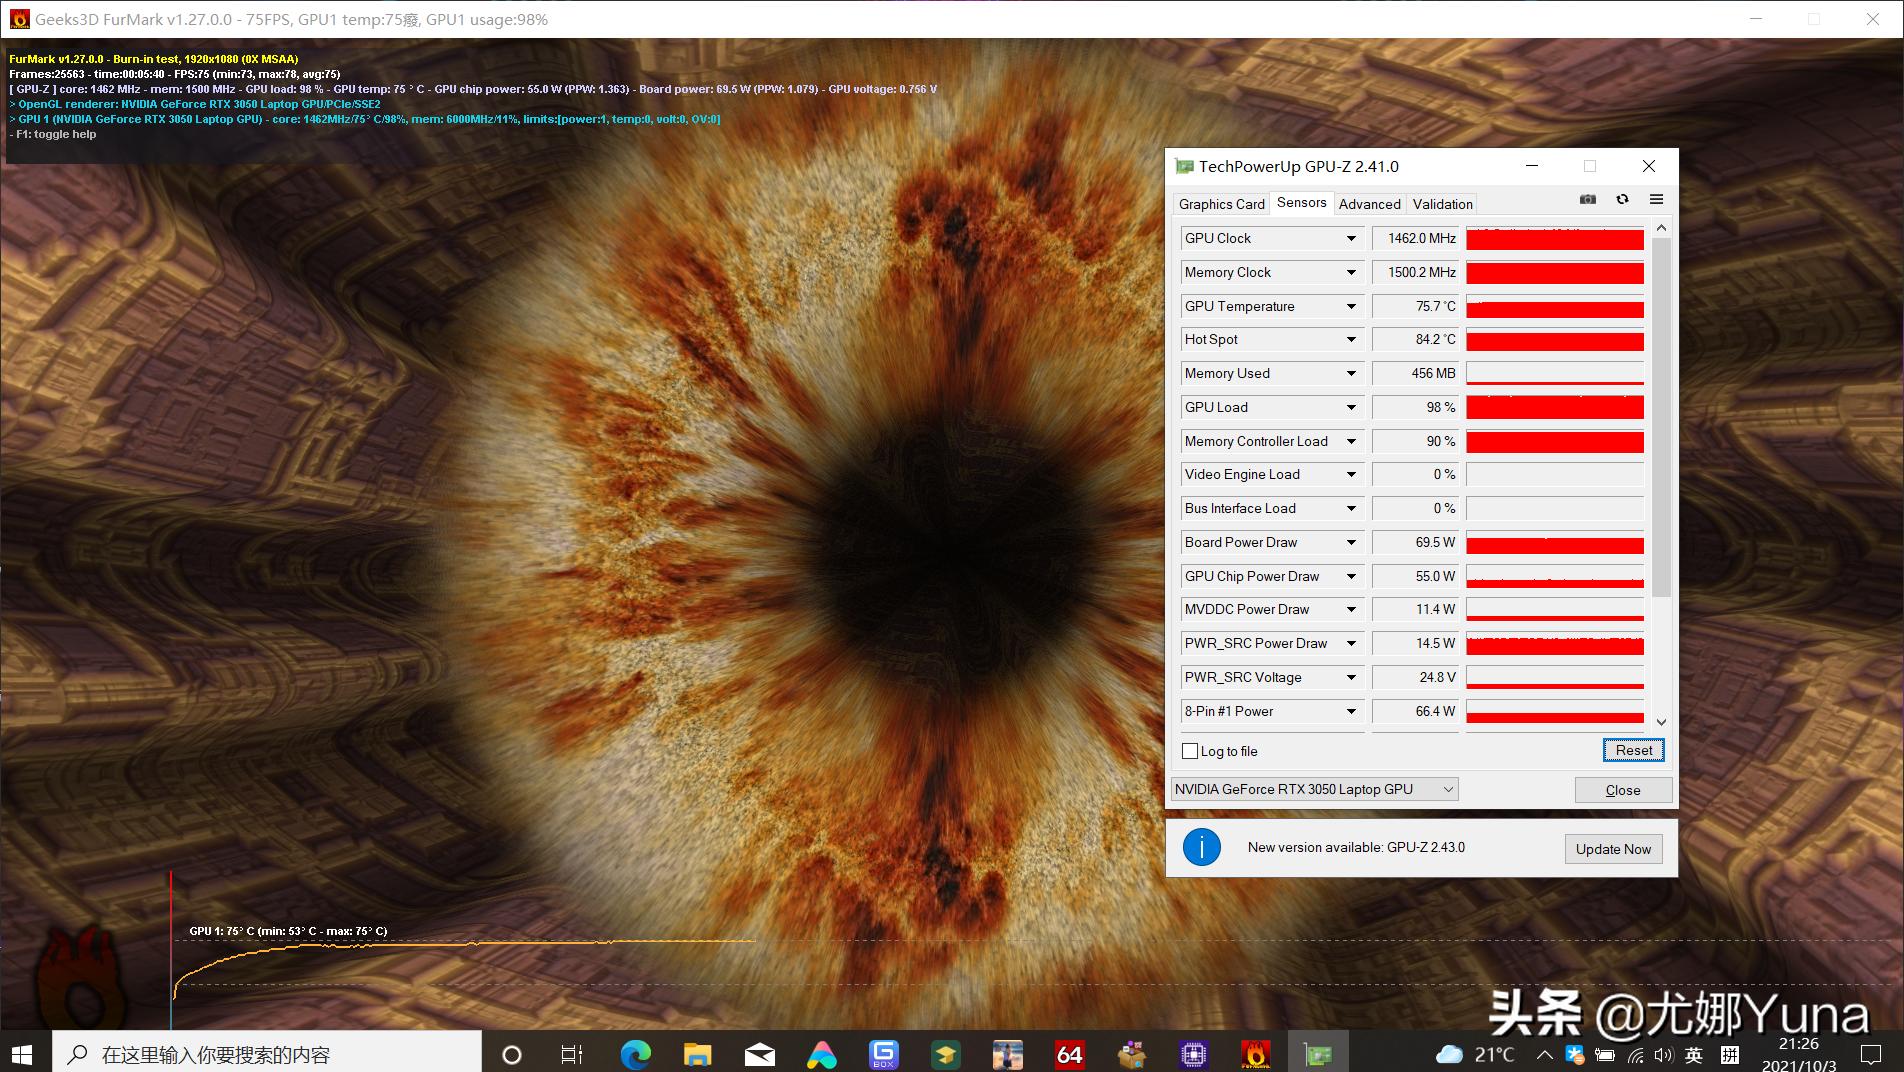
Task: Open the Mail app in taskbar
Action: pos(759,1054)
